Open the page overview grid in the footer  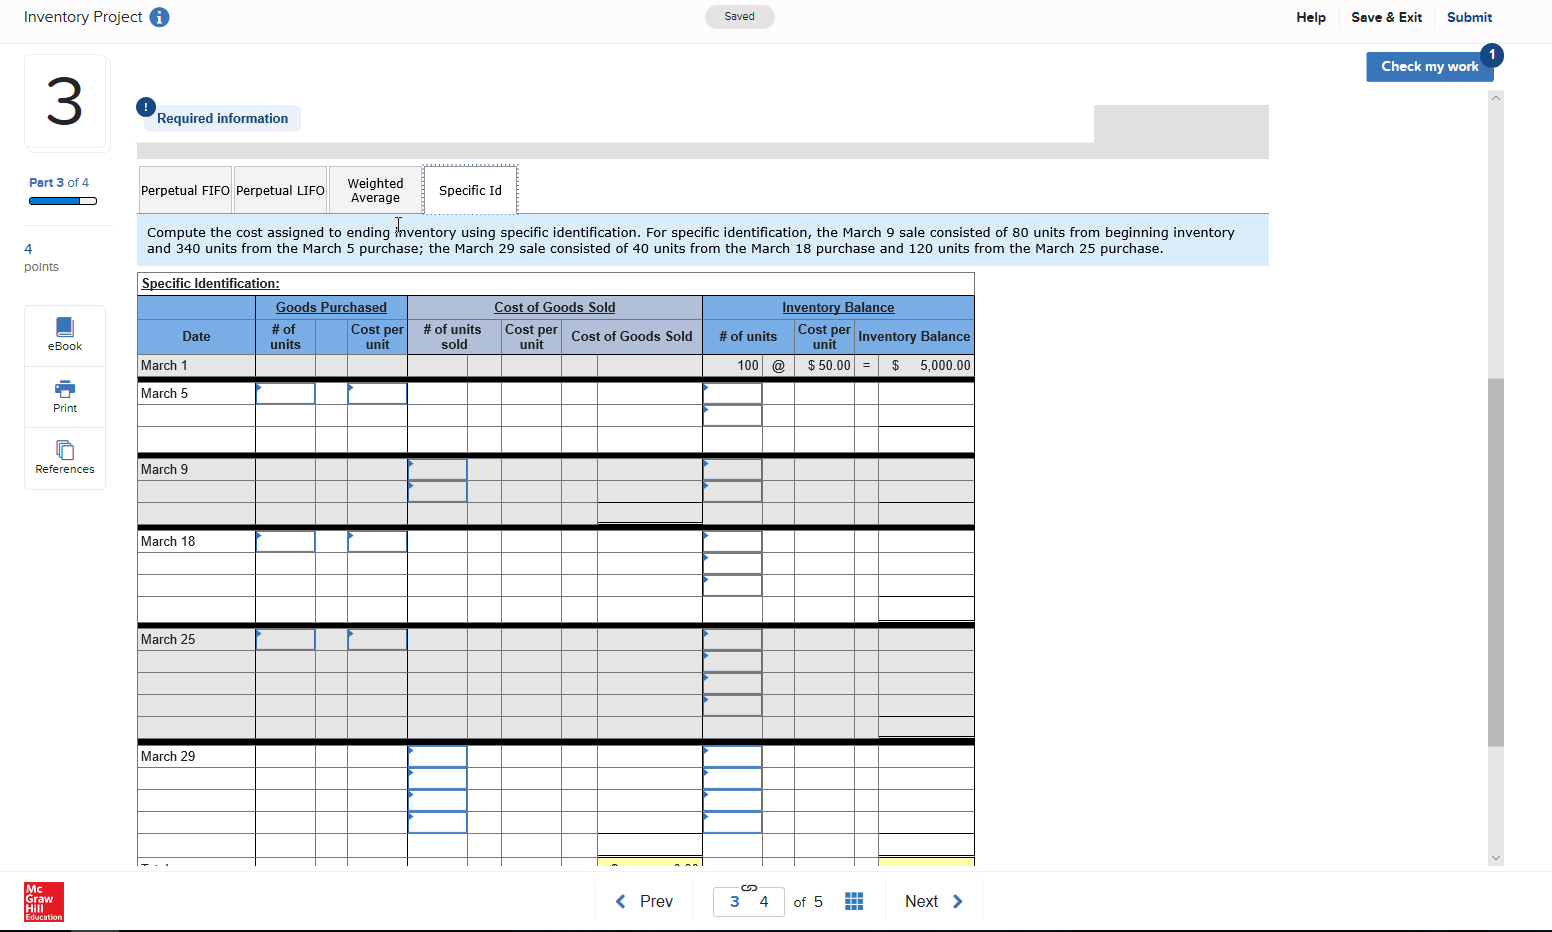pos(854,901)
